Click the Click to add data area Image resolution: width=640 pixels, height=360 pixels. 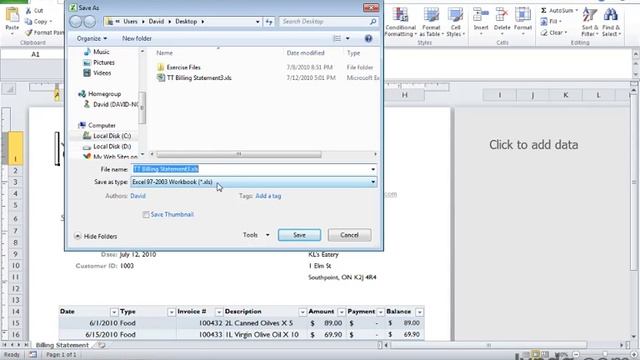click(x=533, y=145)
